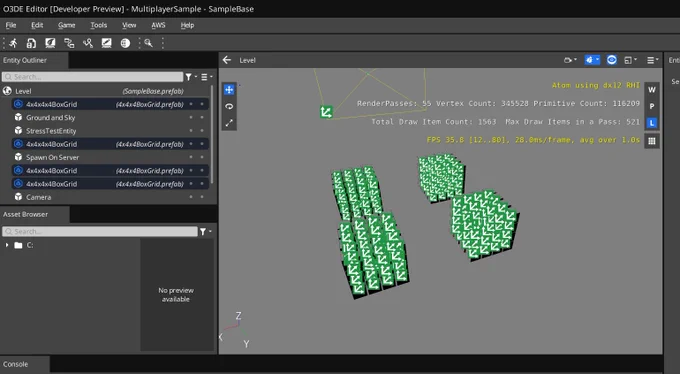
Task: Toggle visibility dot for StressTestEntity
Action: (191, 131)
